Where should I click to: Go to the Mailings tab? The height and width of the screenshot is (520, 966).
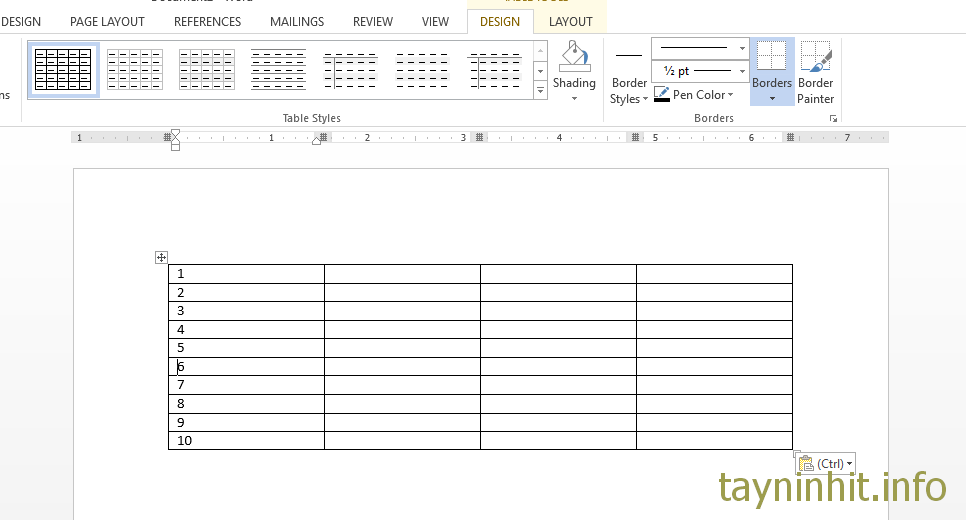click(x=297, y=21)
